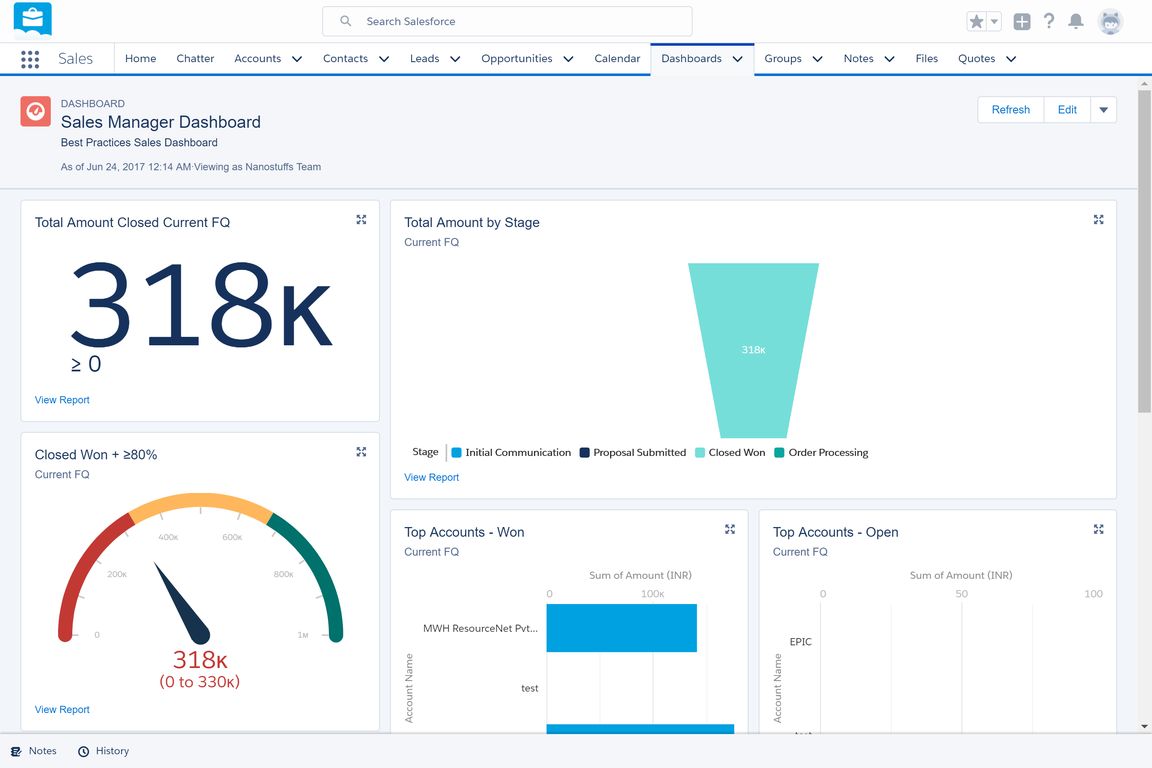Image resolution: width=1152 pixels, height=768 pixels.
Task: Open the Groups tab dropdown chevron
Action: coord(817,59)
